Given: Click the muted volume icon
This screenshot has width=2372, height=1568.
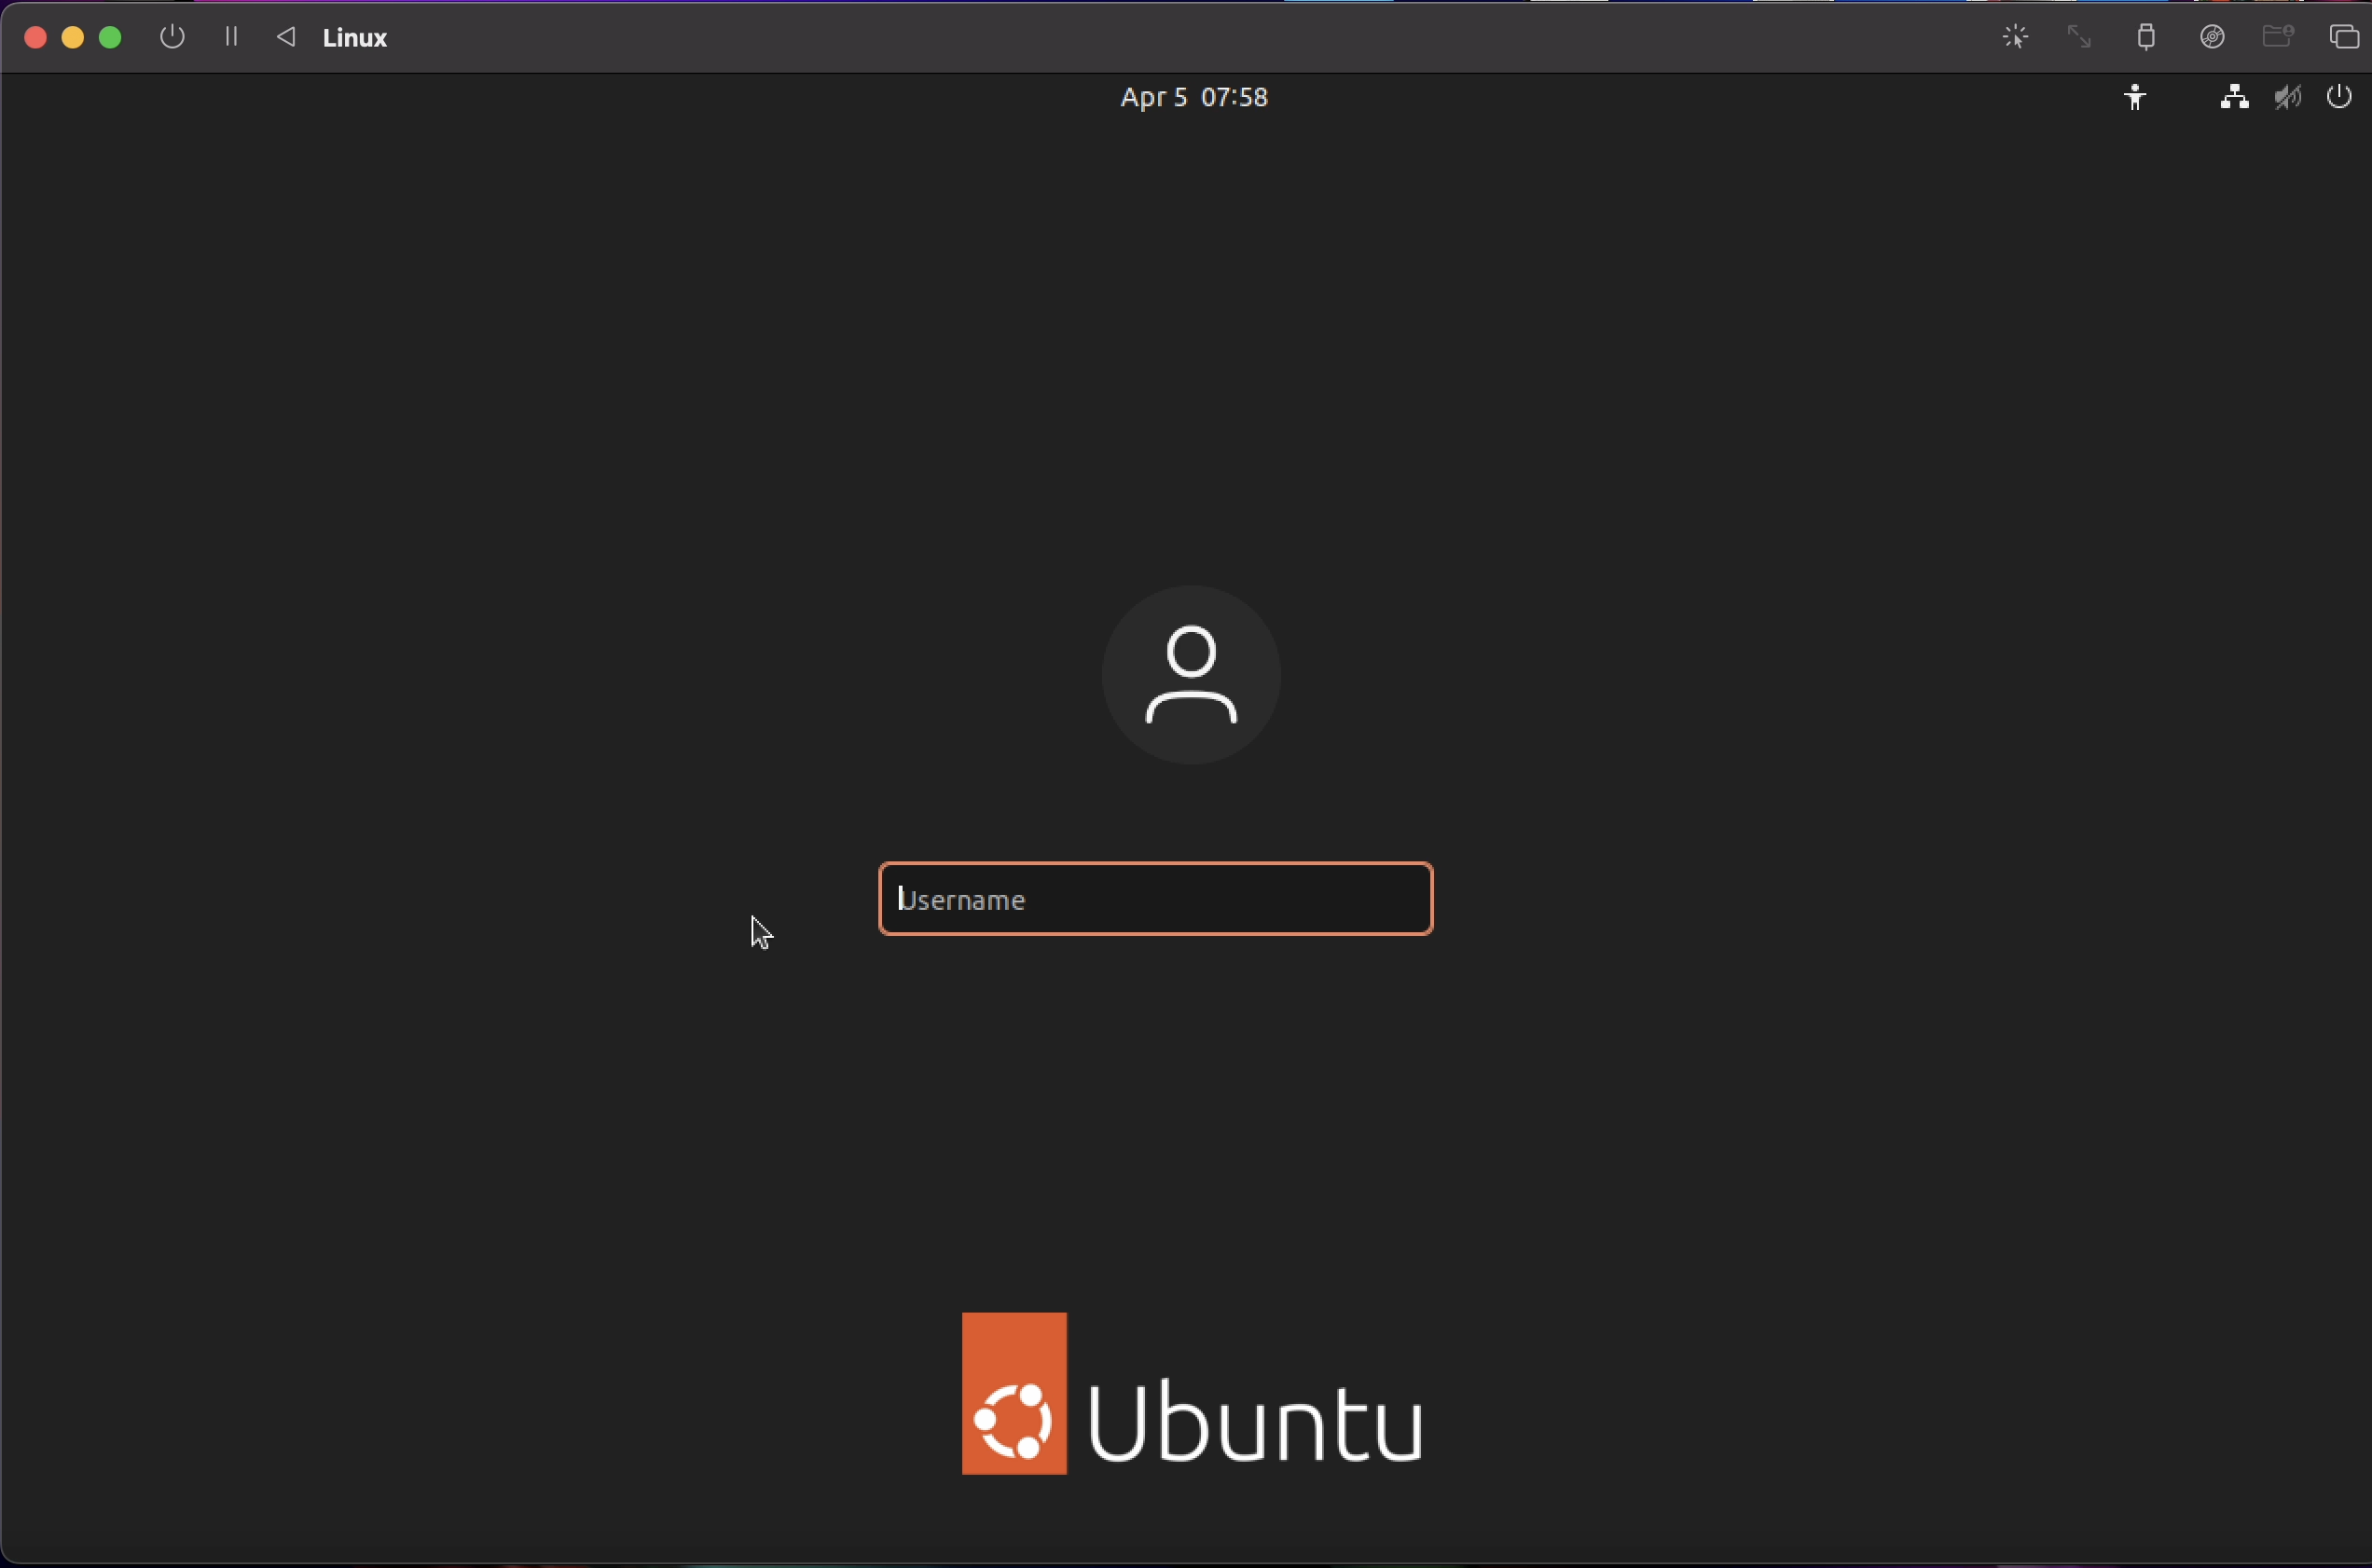Looking at the screenshot, I should pos(2288,97).
